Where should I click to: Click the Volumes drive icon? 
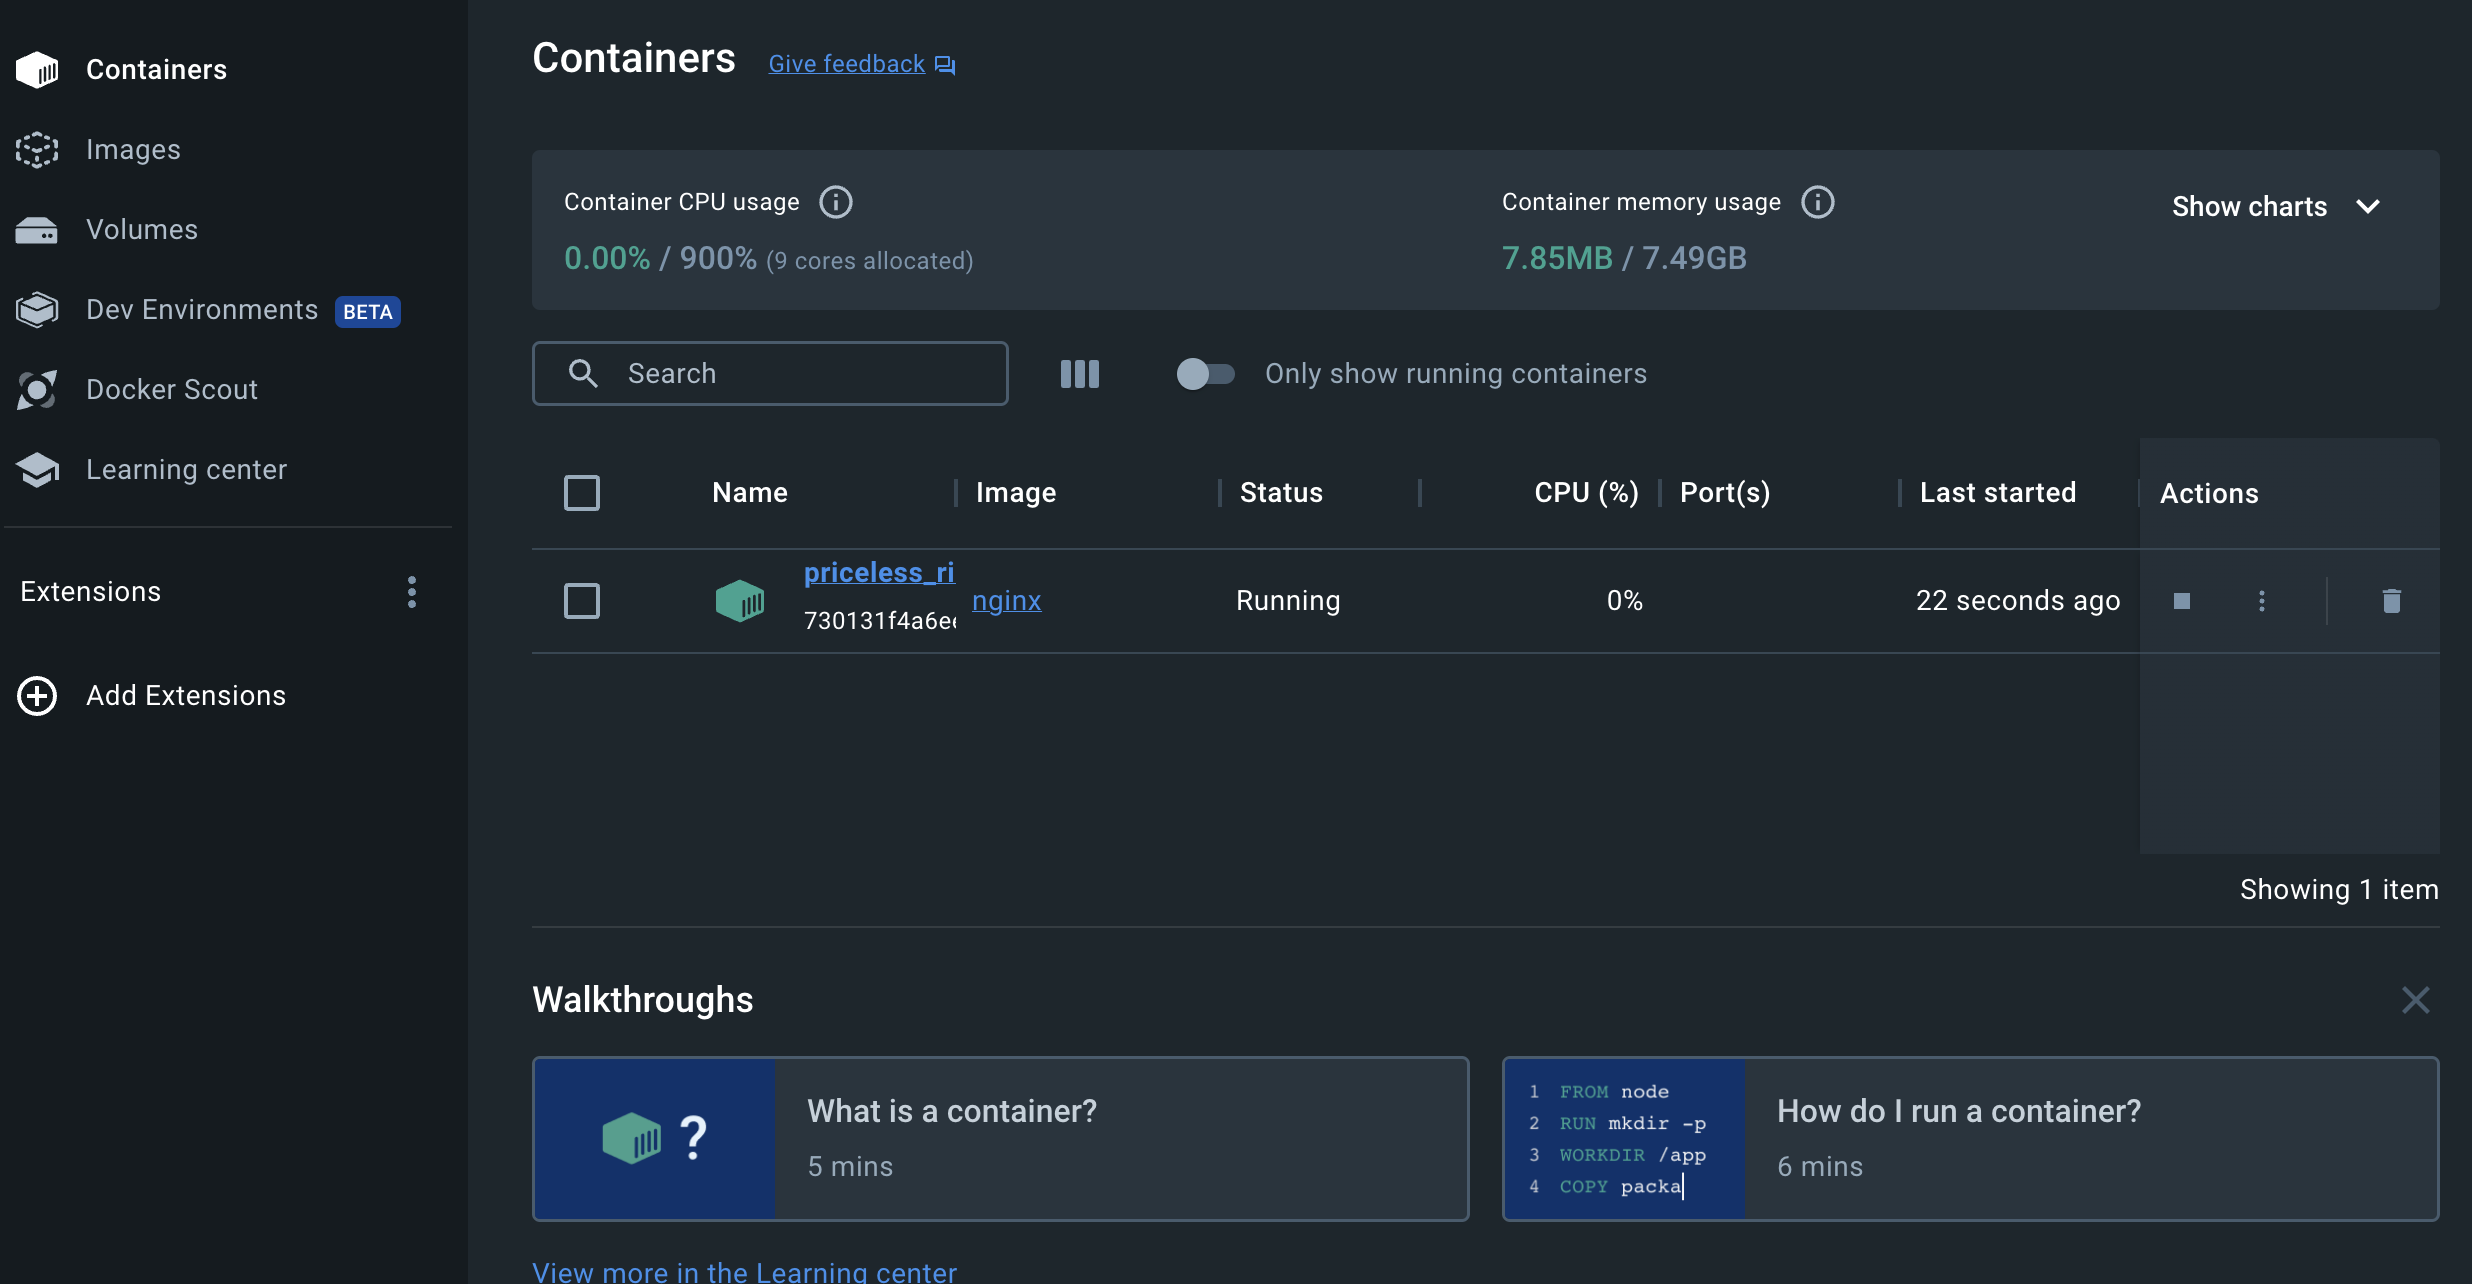[x=37, y=230]
